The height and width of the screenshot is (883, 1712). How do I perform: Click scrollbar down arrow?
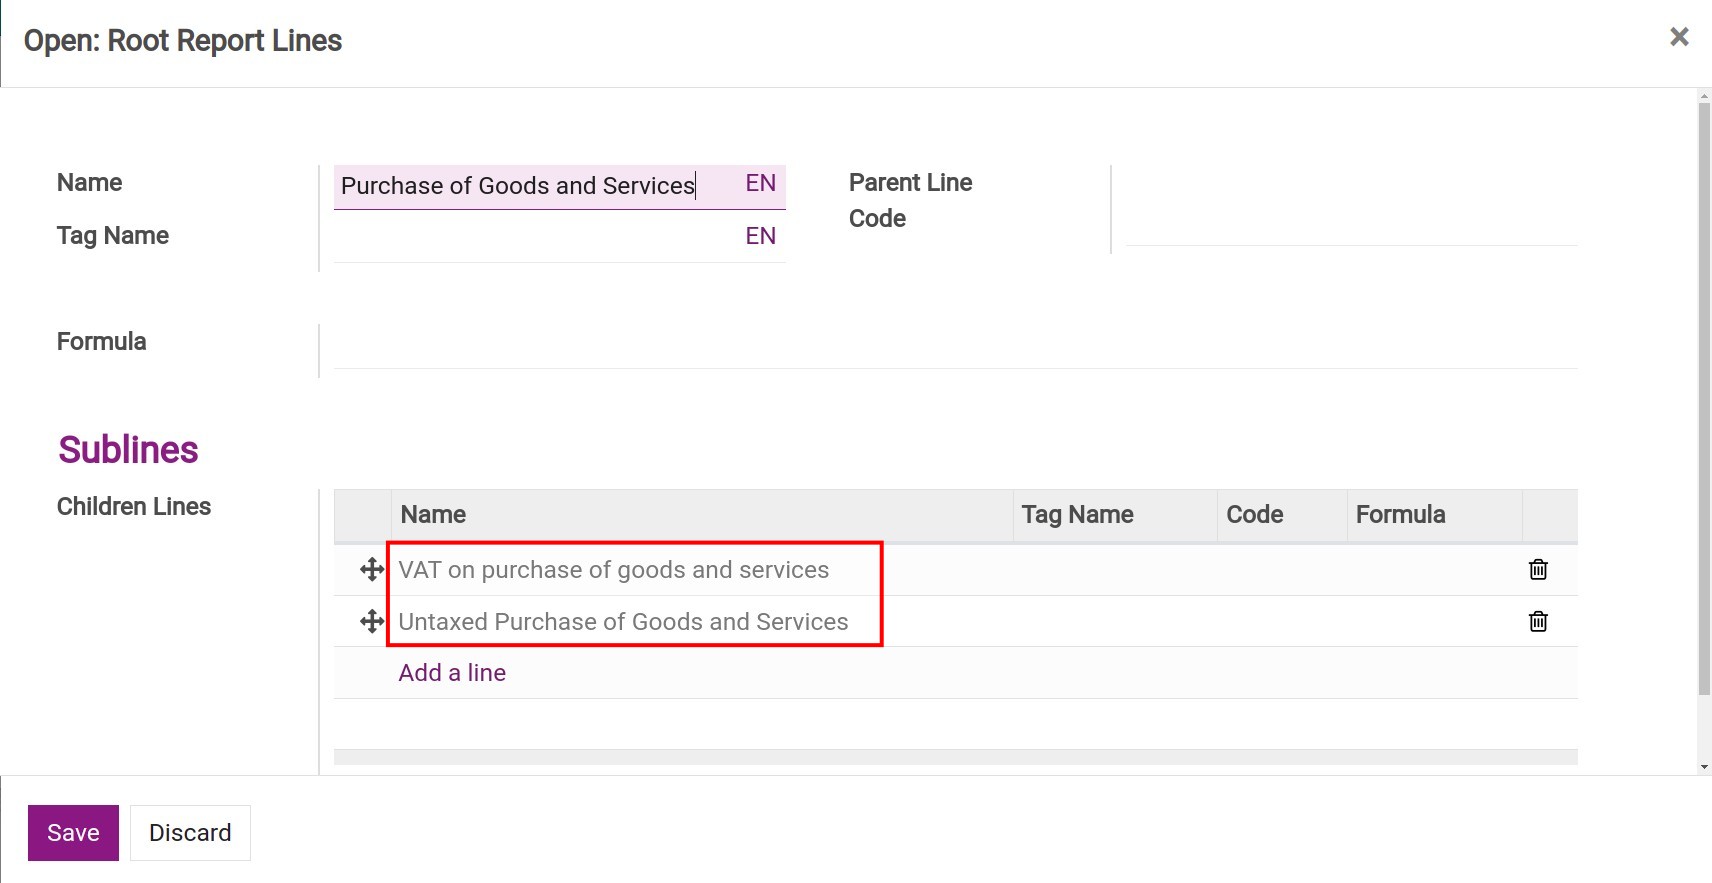coord(1704,767)
